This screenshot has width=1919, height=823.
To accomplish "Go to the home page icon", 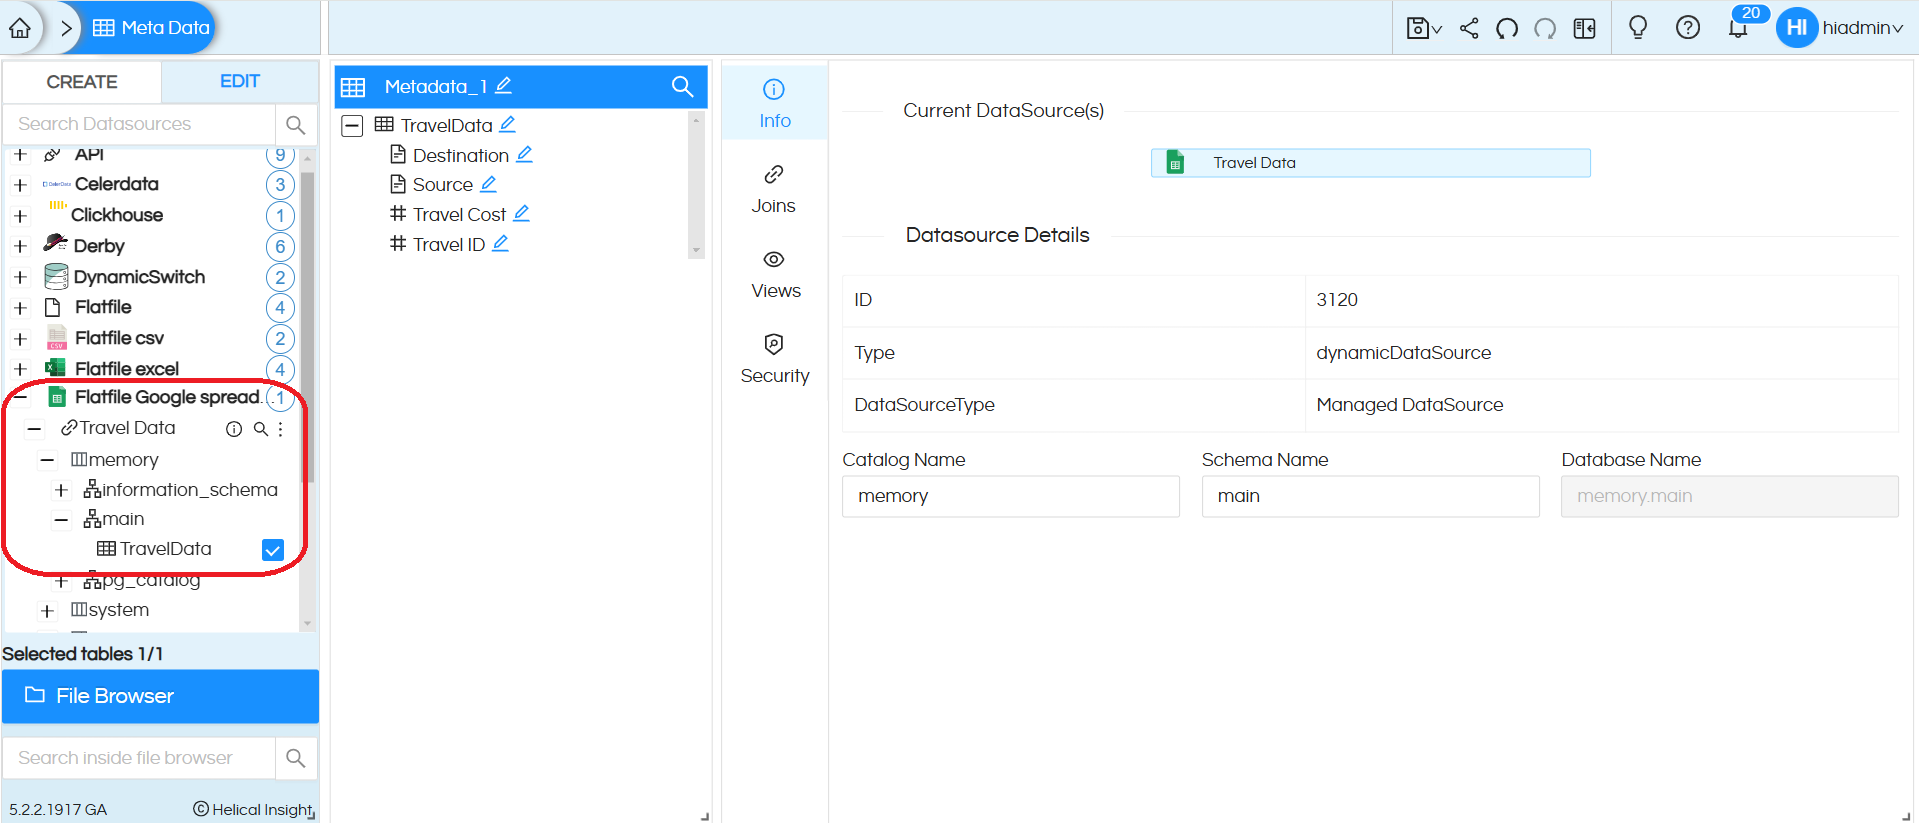I will [20, 28].
